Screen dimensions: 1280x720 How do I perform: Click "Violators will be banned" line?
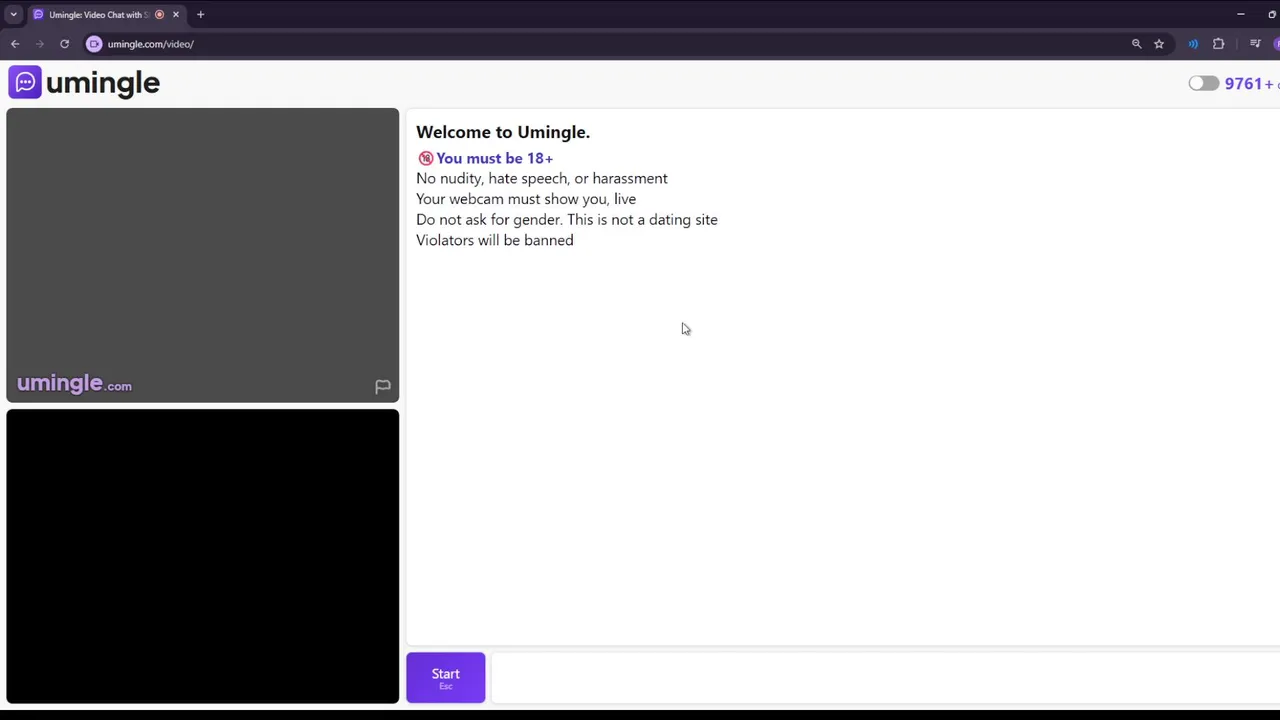pos(495,240)
